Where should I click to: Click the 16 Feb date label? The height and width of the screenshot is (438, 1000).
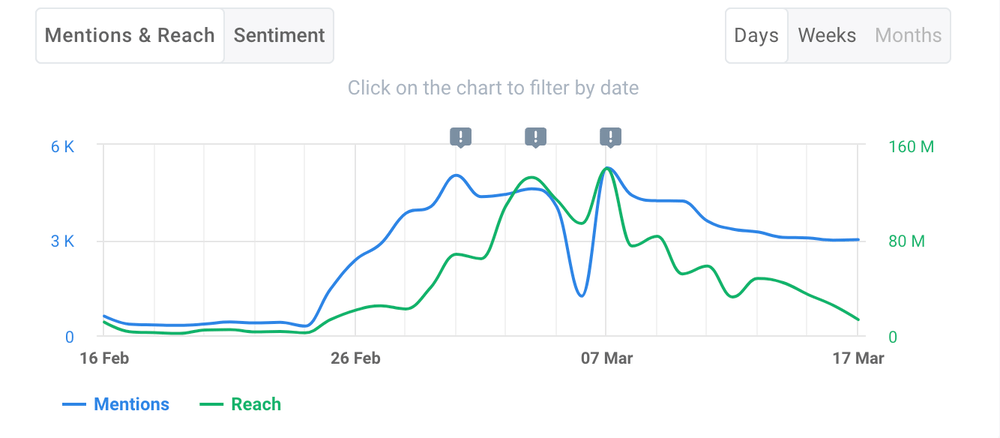click(x=103, y=358)
